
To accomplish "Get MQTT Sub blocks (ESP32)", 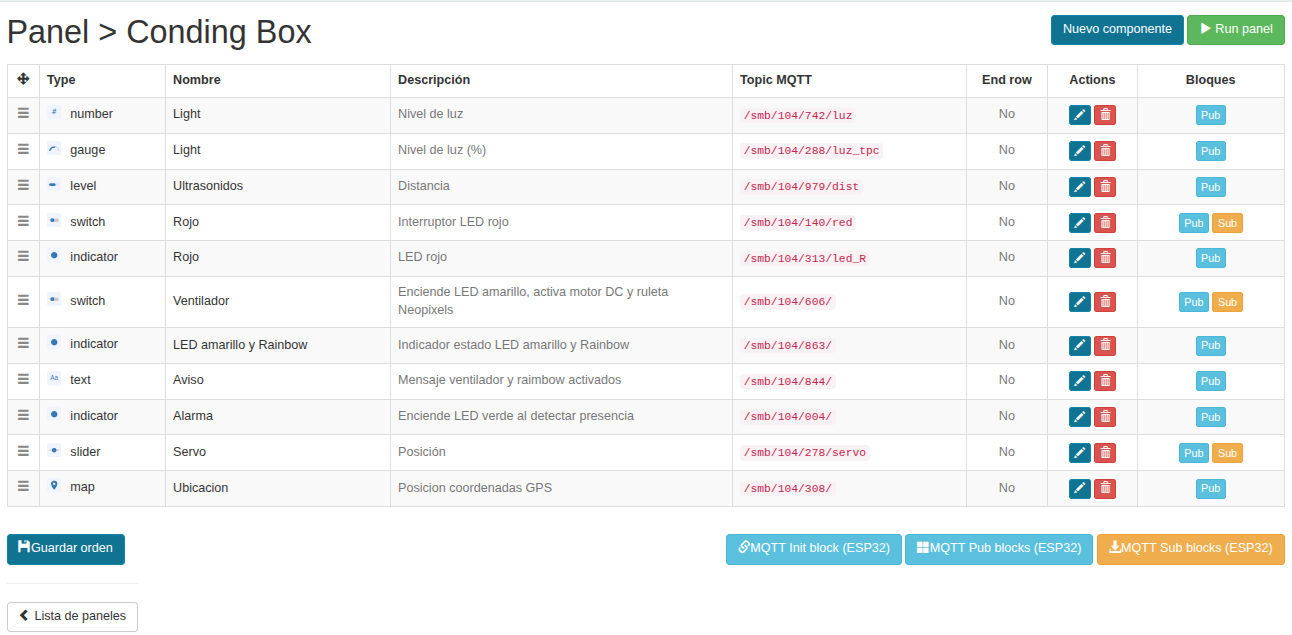I will 1191,549.
